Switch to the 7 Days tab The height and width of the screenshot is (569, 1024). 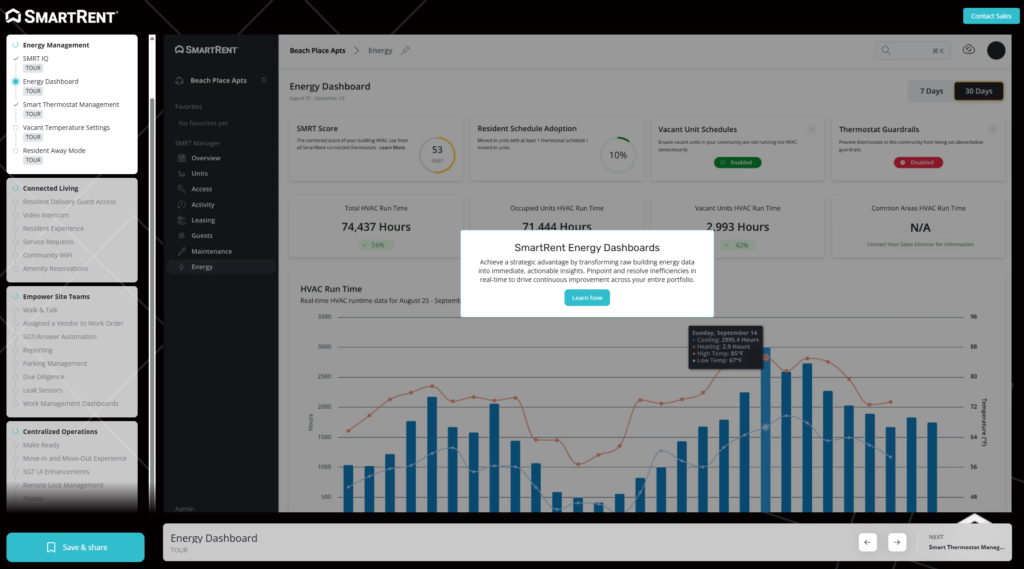pyautogui.click(x=930, y=91)
